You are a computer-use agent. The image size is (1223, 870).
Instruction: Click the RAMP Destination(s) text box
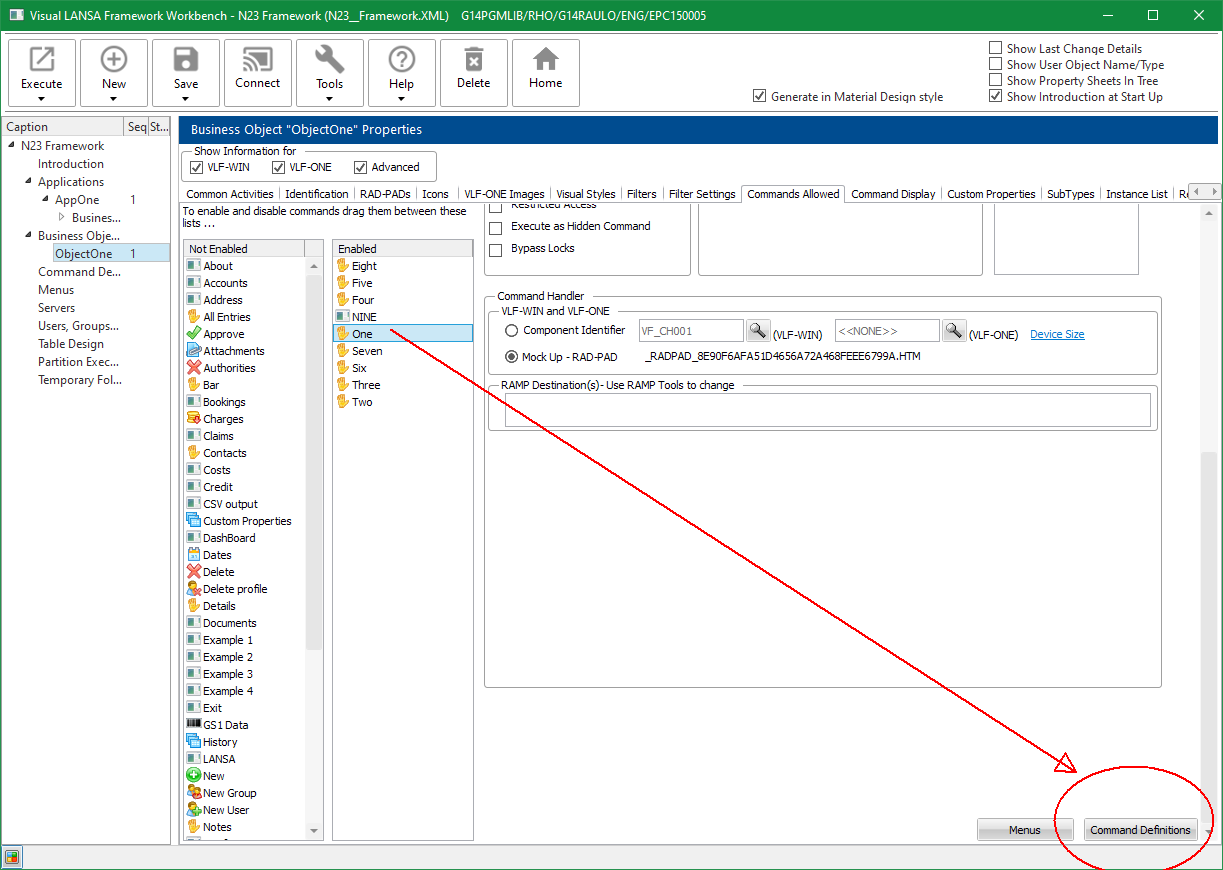[x=827, y=410]
